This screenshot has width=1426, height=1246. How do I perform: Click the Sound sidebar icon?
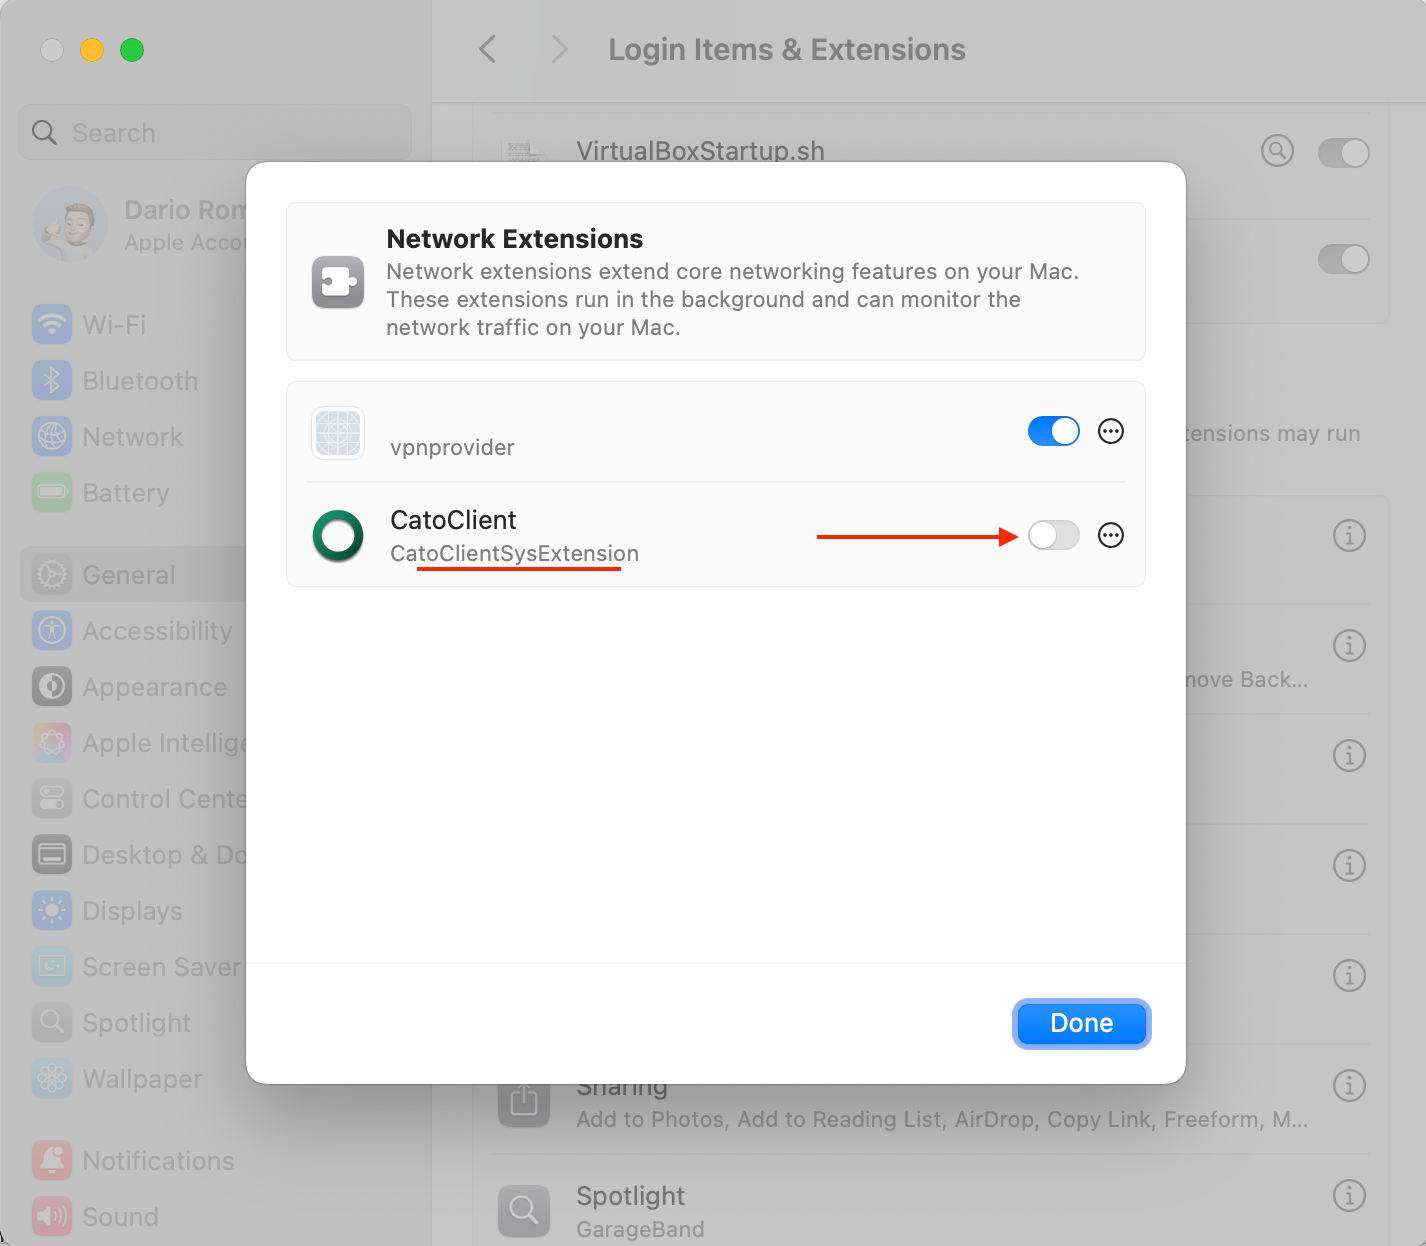click(52, 1216)
